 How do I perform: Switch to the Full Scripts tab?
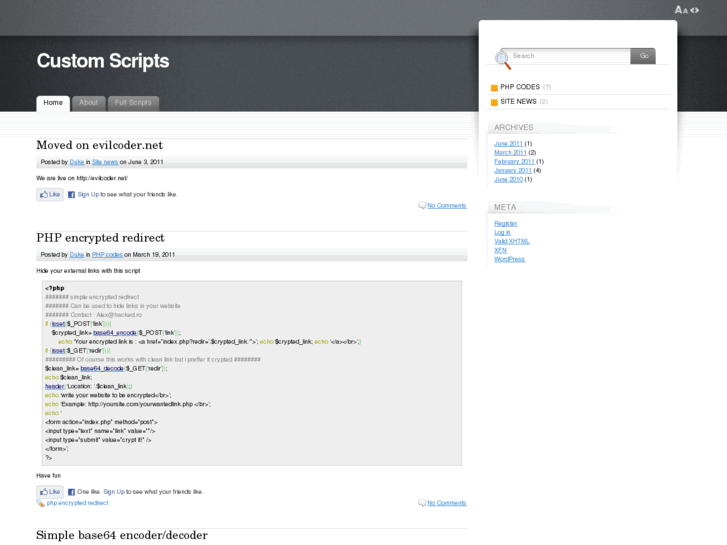point(133,103)
